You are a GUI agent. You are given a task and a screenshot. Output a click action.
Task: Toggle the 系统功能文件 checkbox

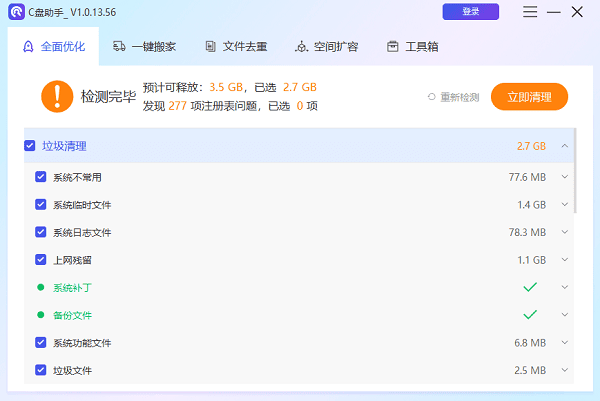tap(41, 342)
